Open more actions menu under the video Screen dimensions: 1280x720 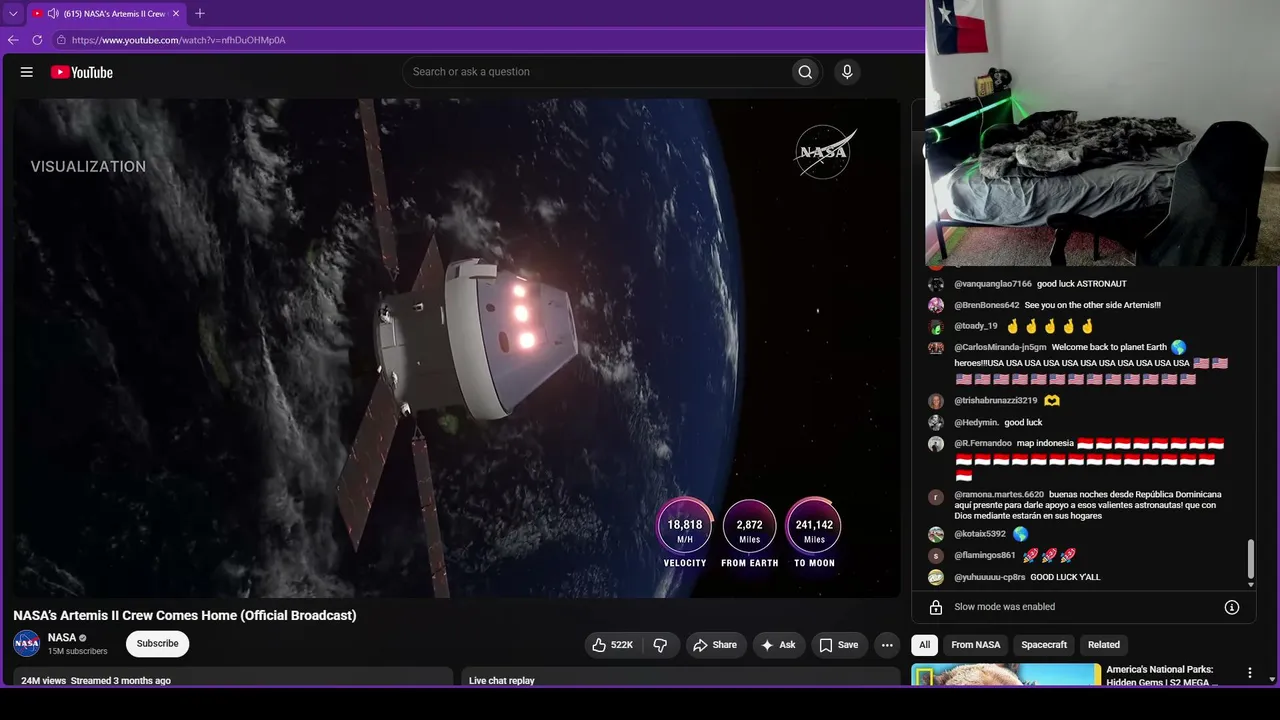(x=887, y=645)
